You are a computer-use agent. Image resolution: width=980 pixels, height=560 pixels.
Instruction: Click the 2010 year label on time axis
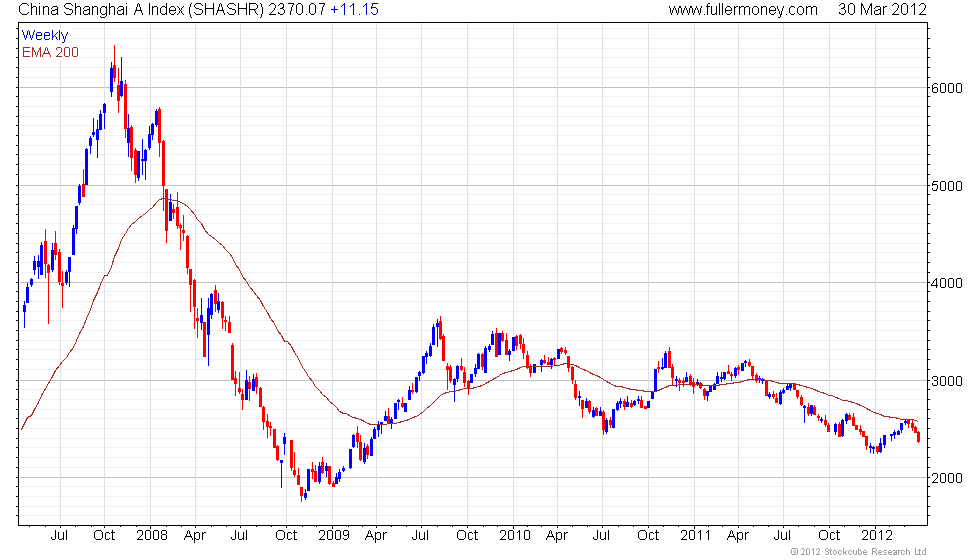514,536
